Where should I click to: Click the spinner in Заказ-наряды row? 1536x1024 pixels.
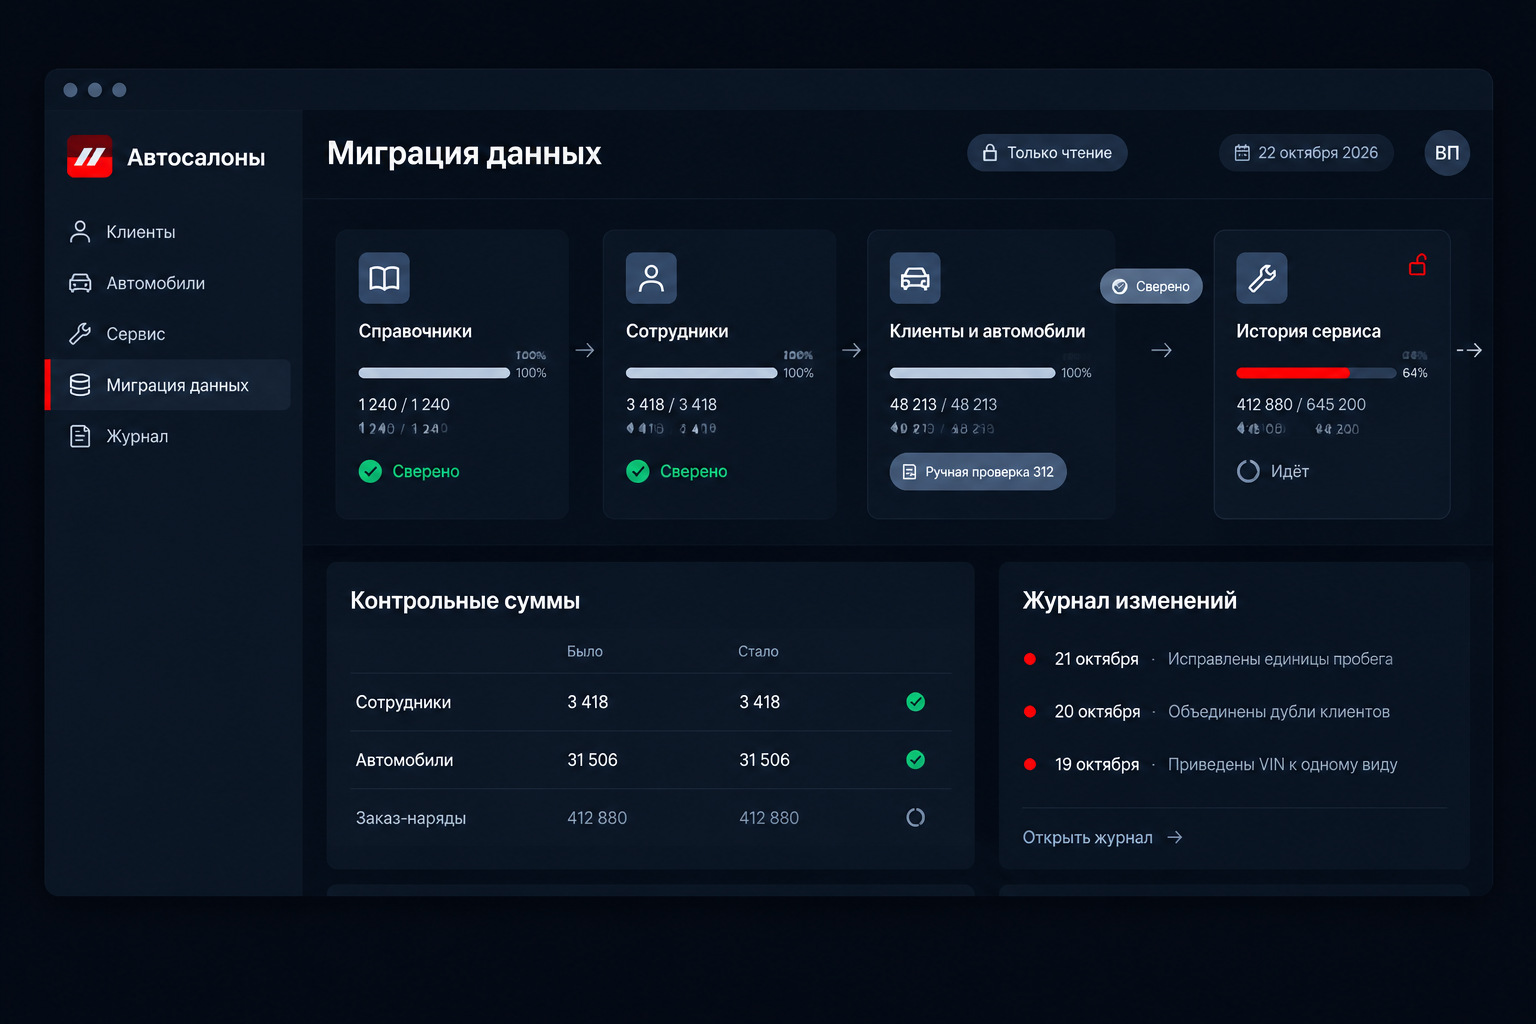tap(915, 818)
